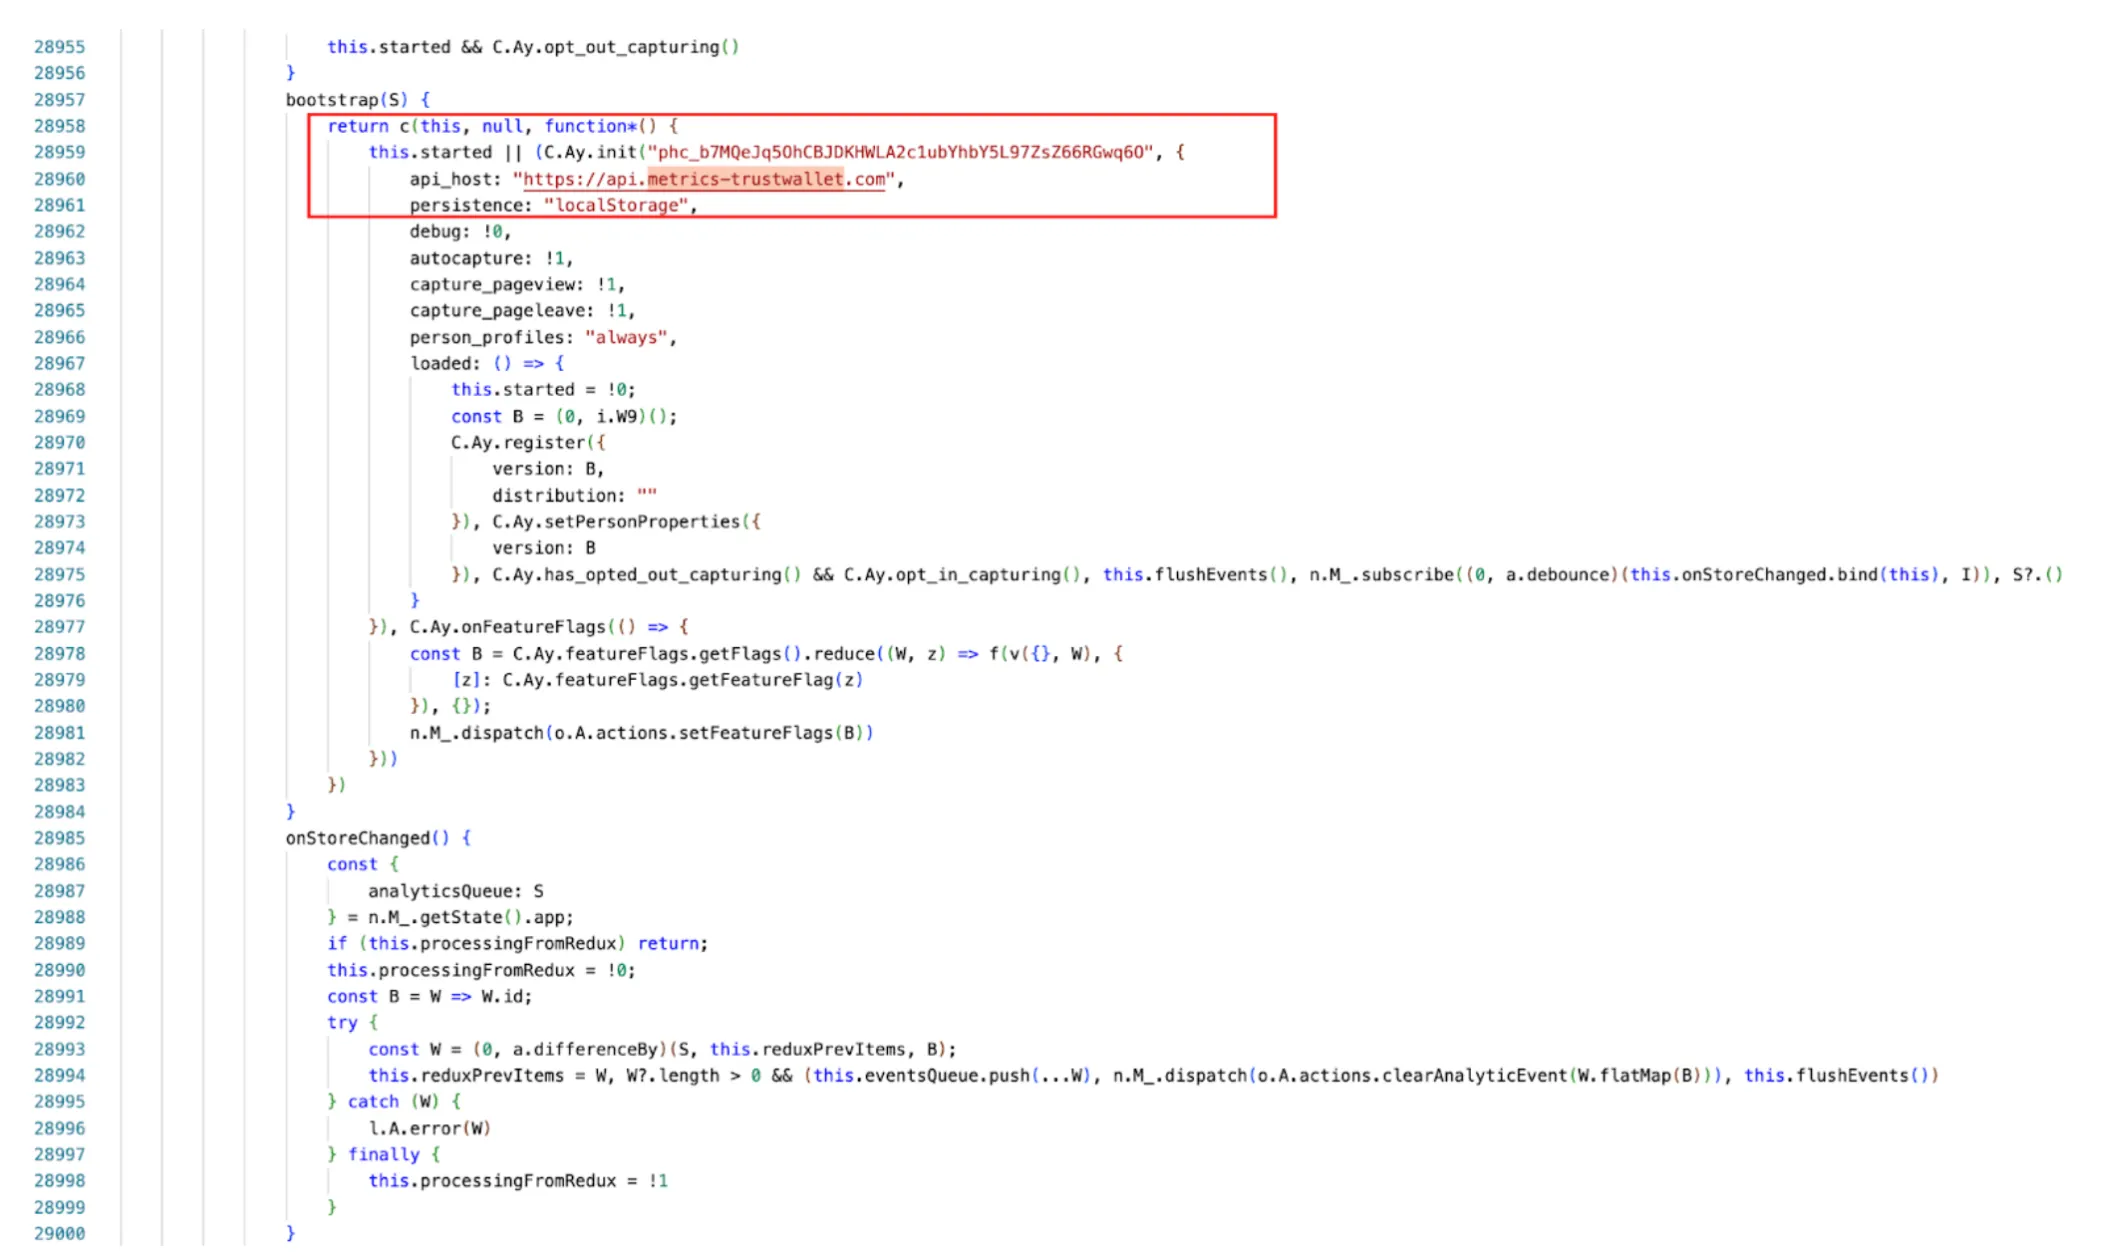Click the finally keyword on line 28997

pos(384,1154)
